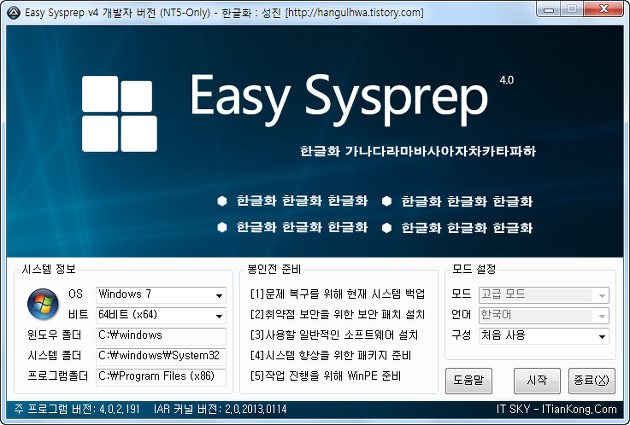Click the Easy Sysprep title bar app icon

tap(14, 13)
